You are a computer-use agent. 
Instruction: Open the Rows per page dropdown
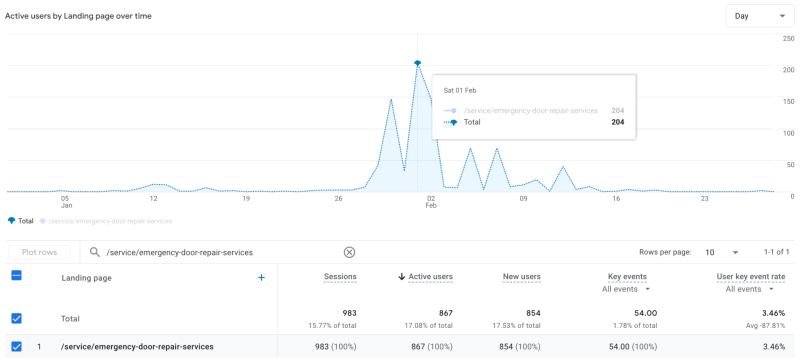(721, 252)
